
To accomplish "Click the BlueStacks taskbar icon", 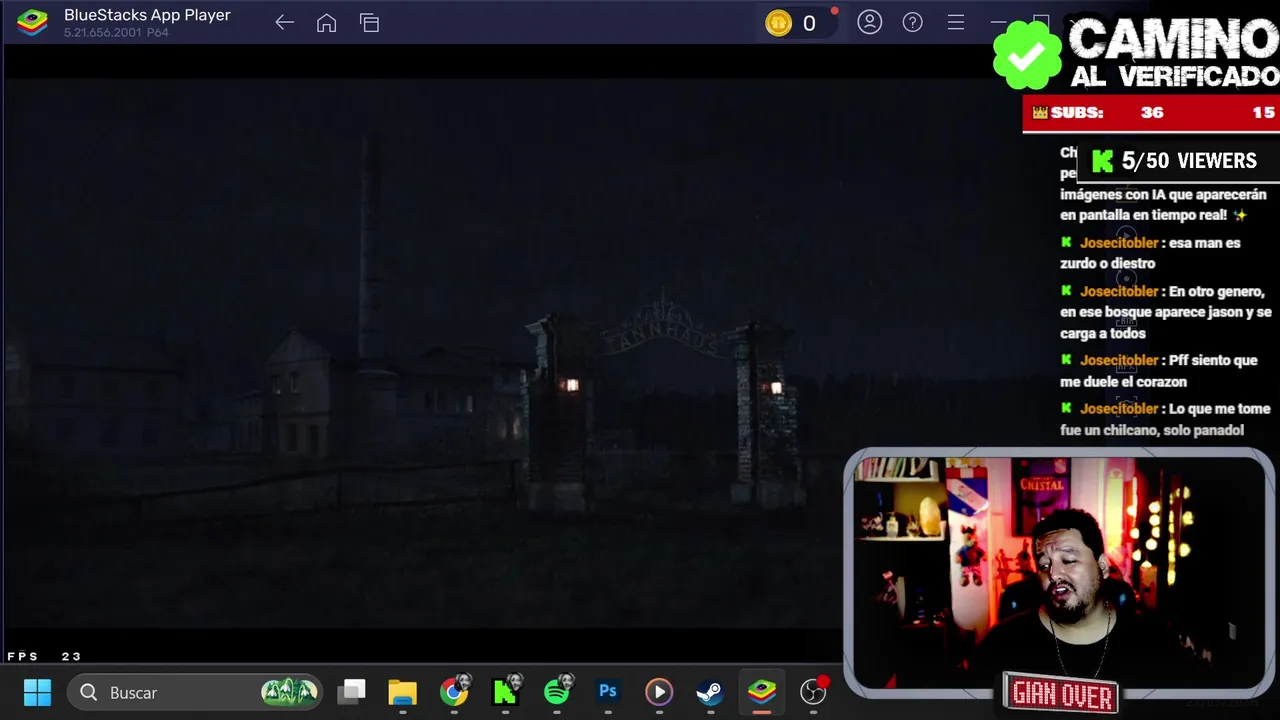I will pos(761,692).
